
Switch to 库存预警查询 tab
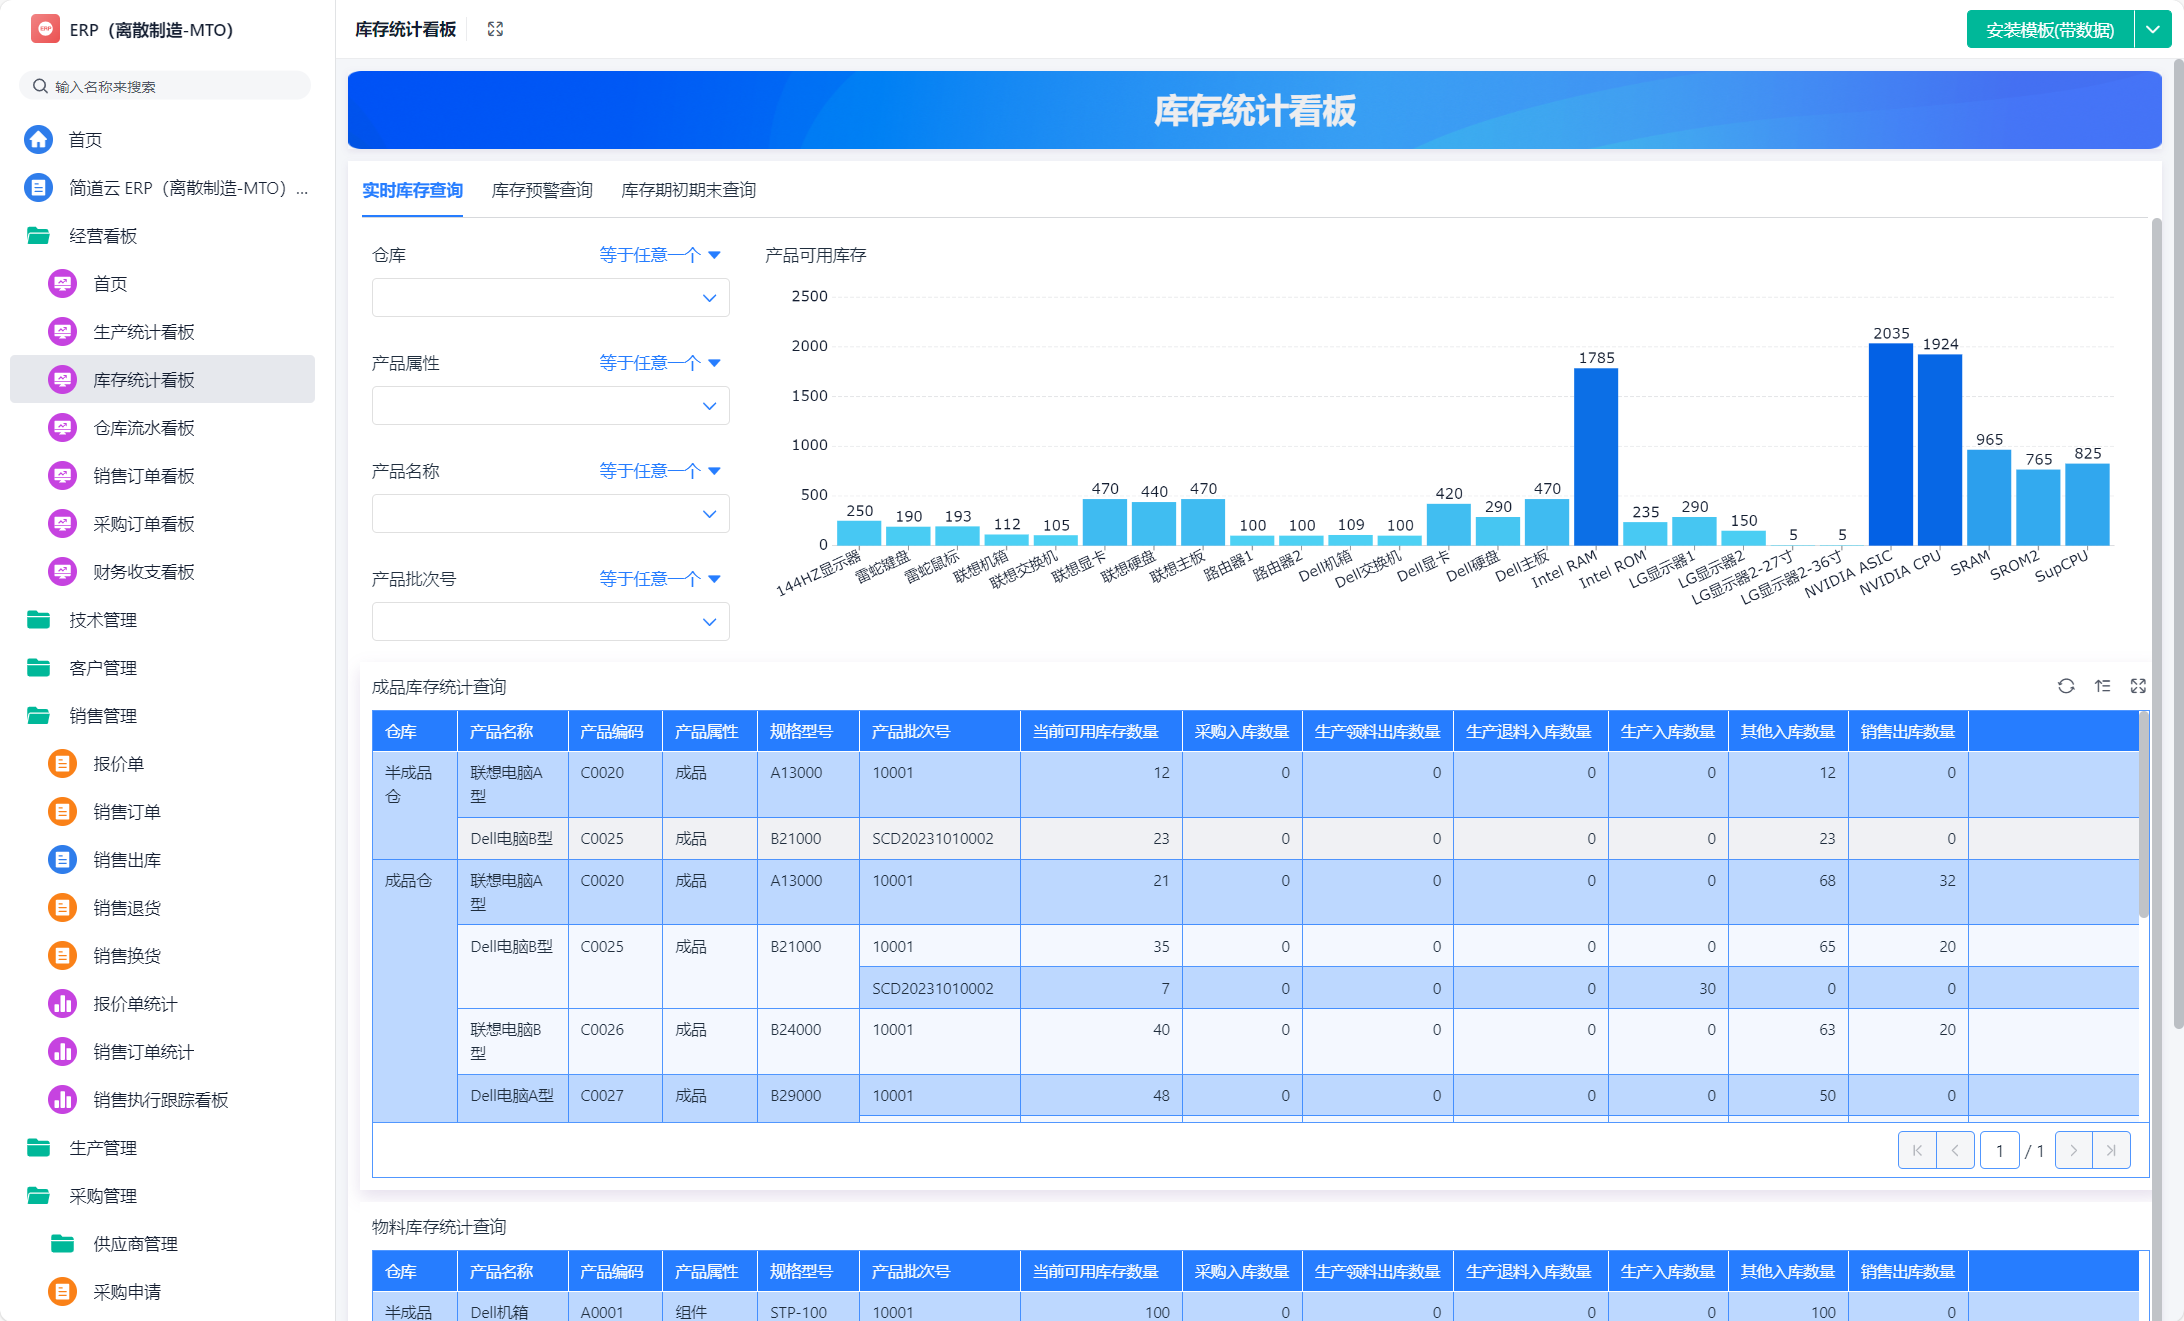point(541,190)
